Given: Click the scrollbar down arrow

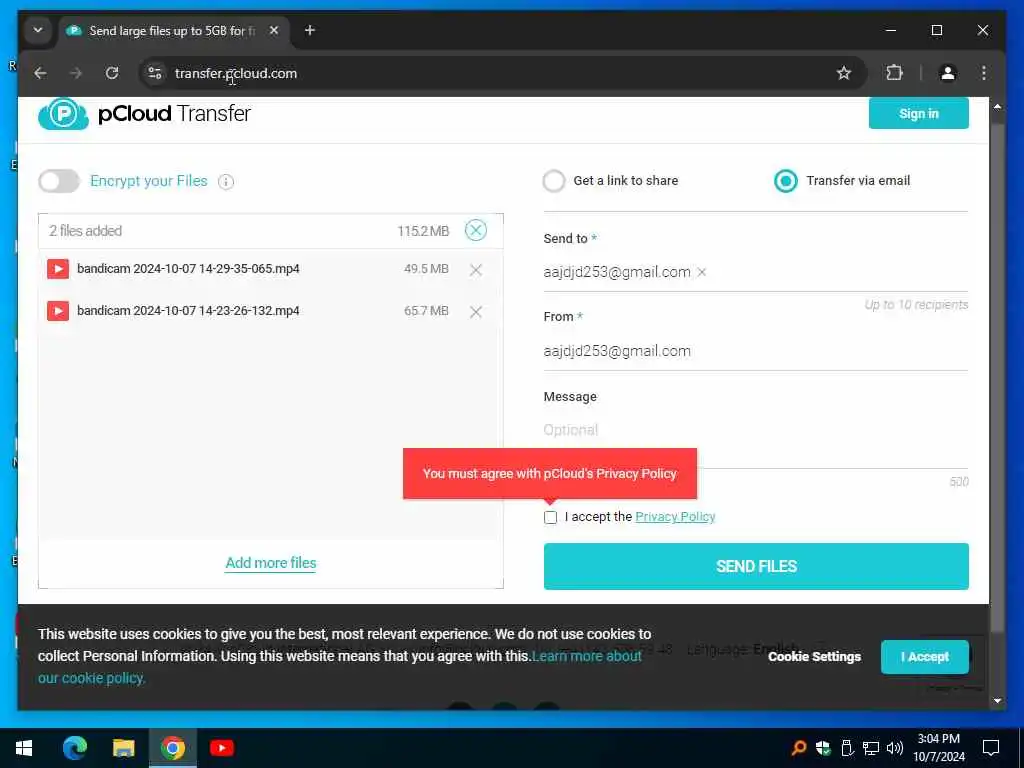Looking at the screenshot, I should pyautogui.click(x=997, y=700).
